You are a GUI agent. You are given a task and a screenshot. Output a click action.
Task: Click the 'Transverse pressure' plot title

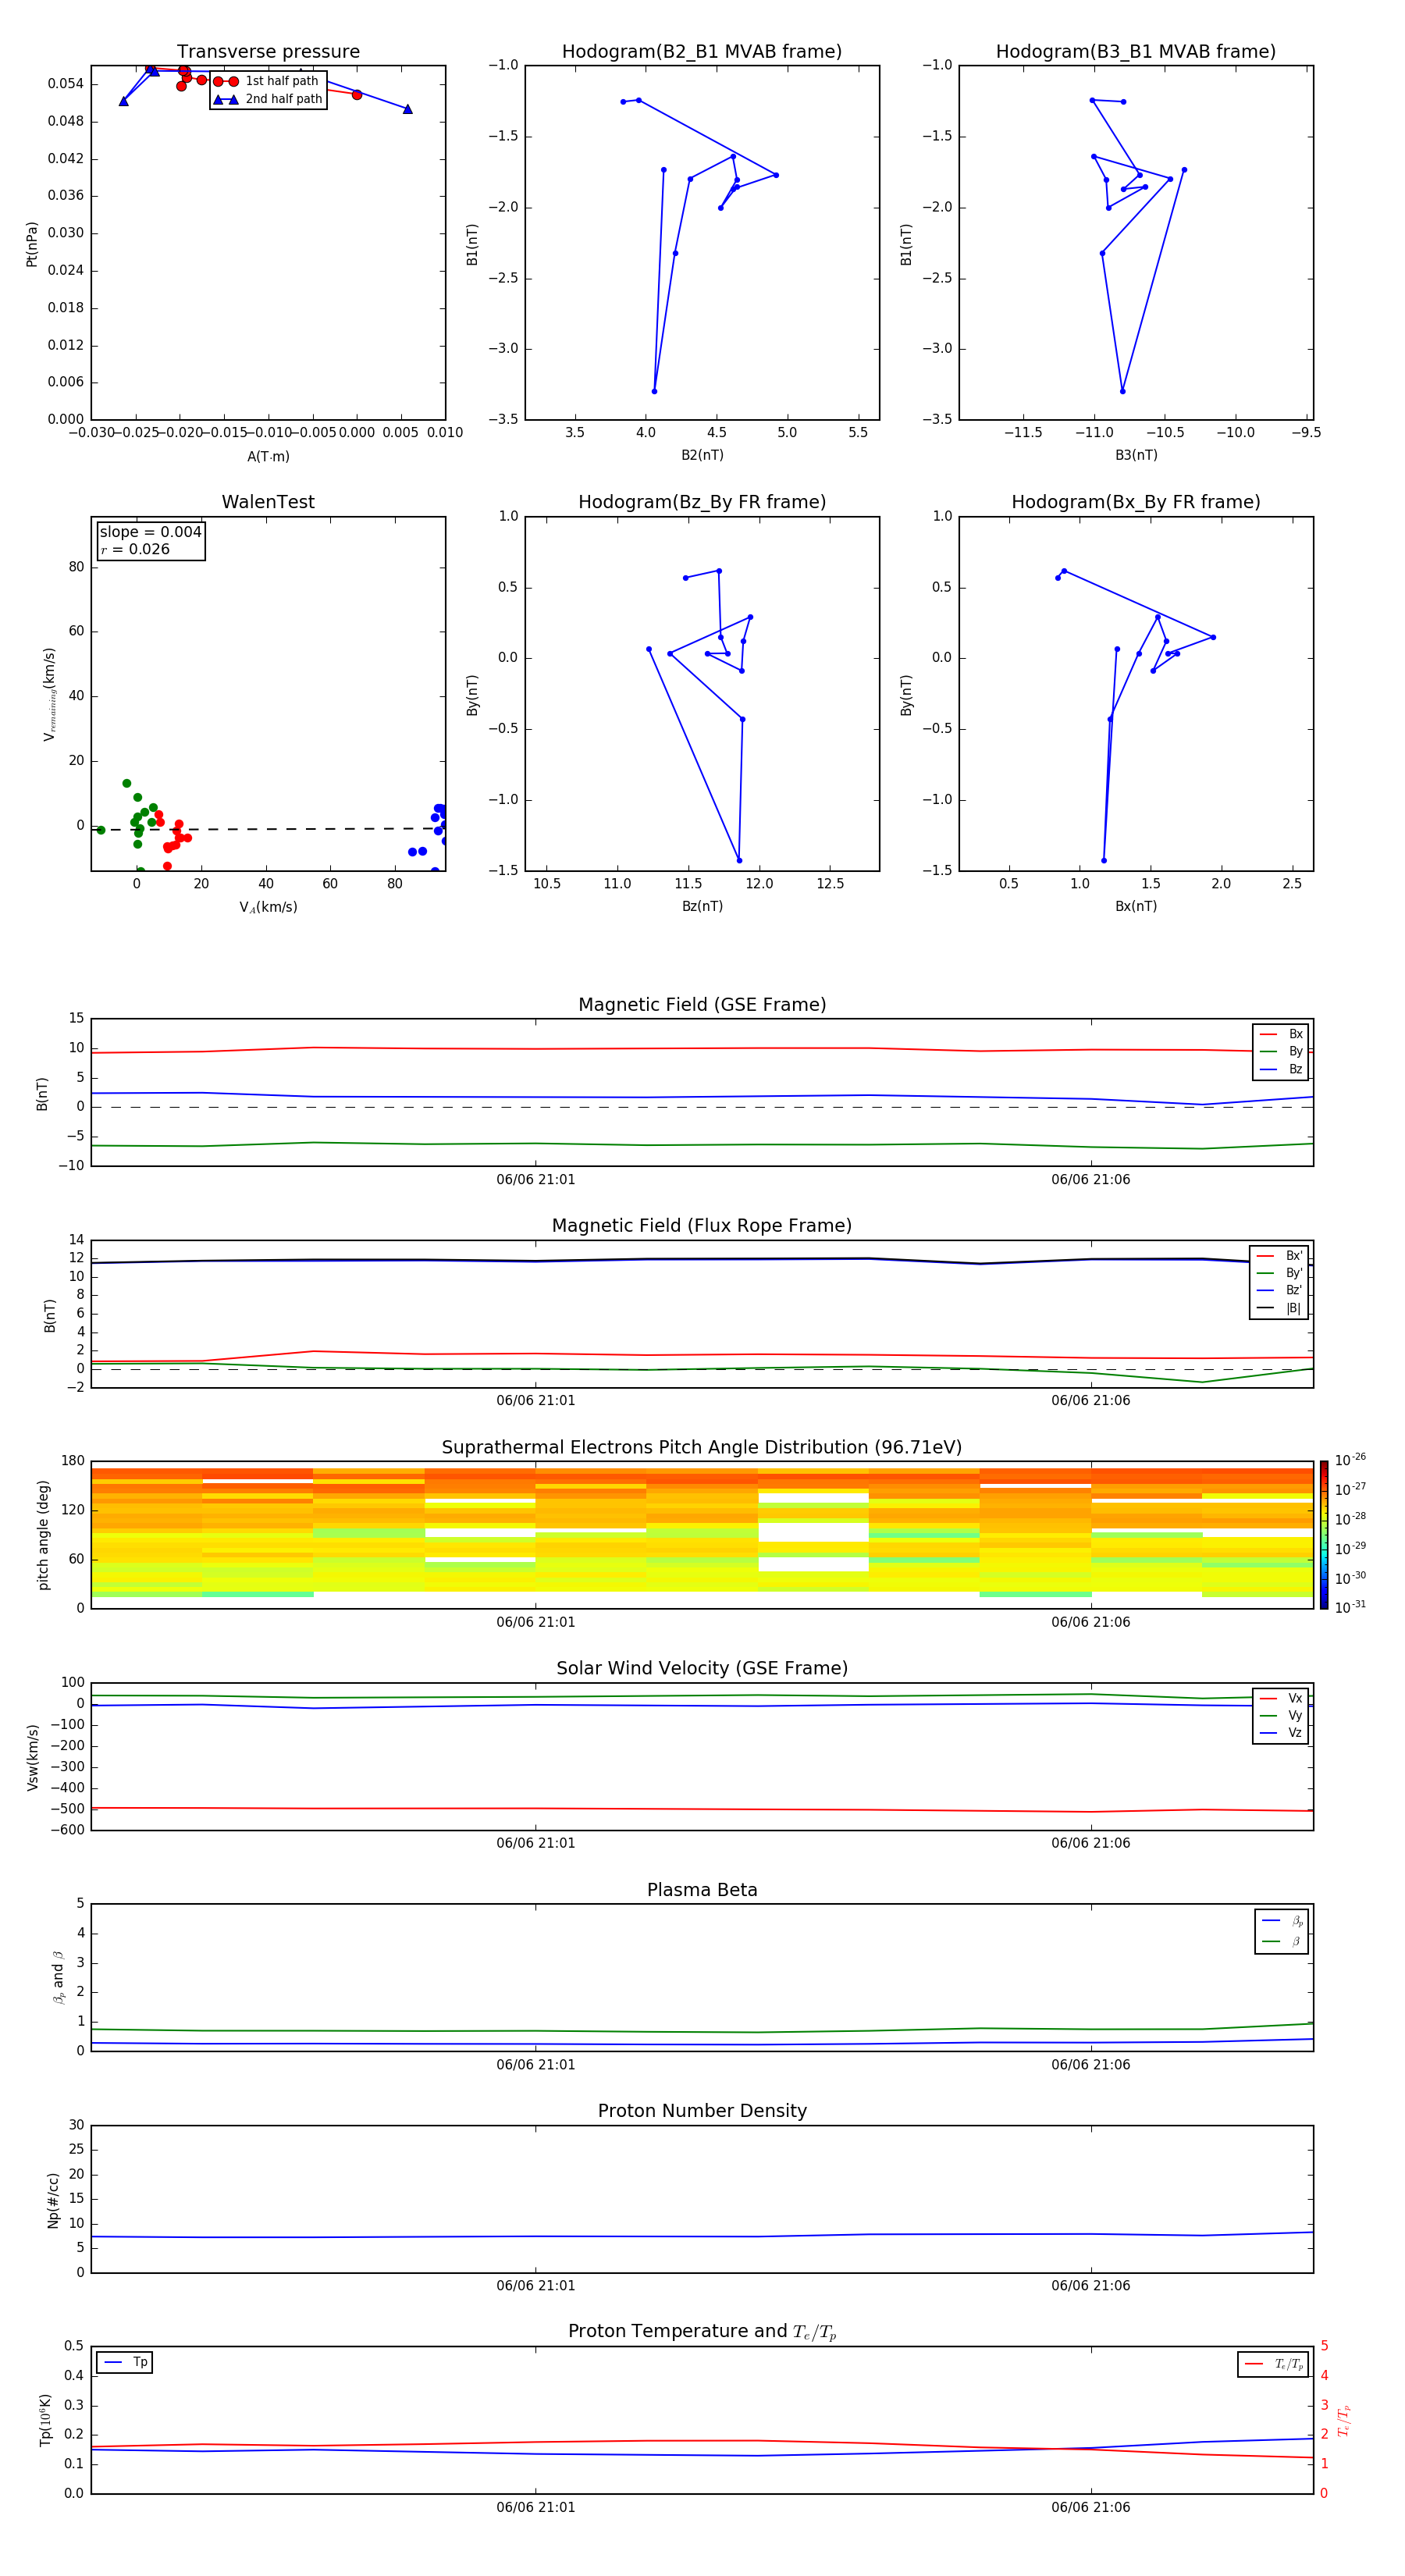coord(268,52)
